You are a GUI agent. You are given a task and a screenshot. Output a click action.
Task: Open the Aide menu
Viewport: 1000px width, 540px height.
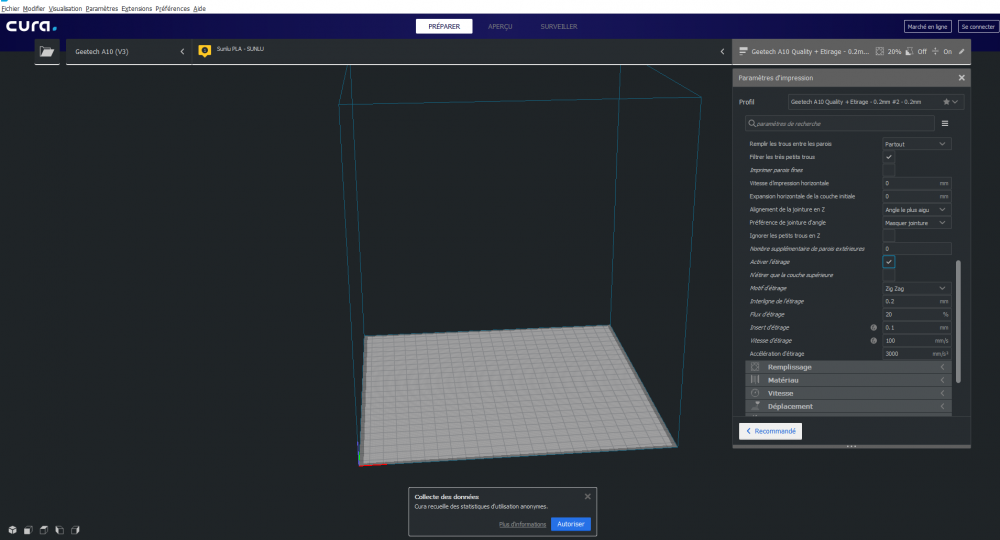(x=199, y=8)
